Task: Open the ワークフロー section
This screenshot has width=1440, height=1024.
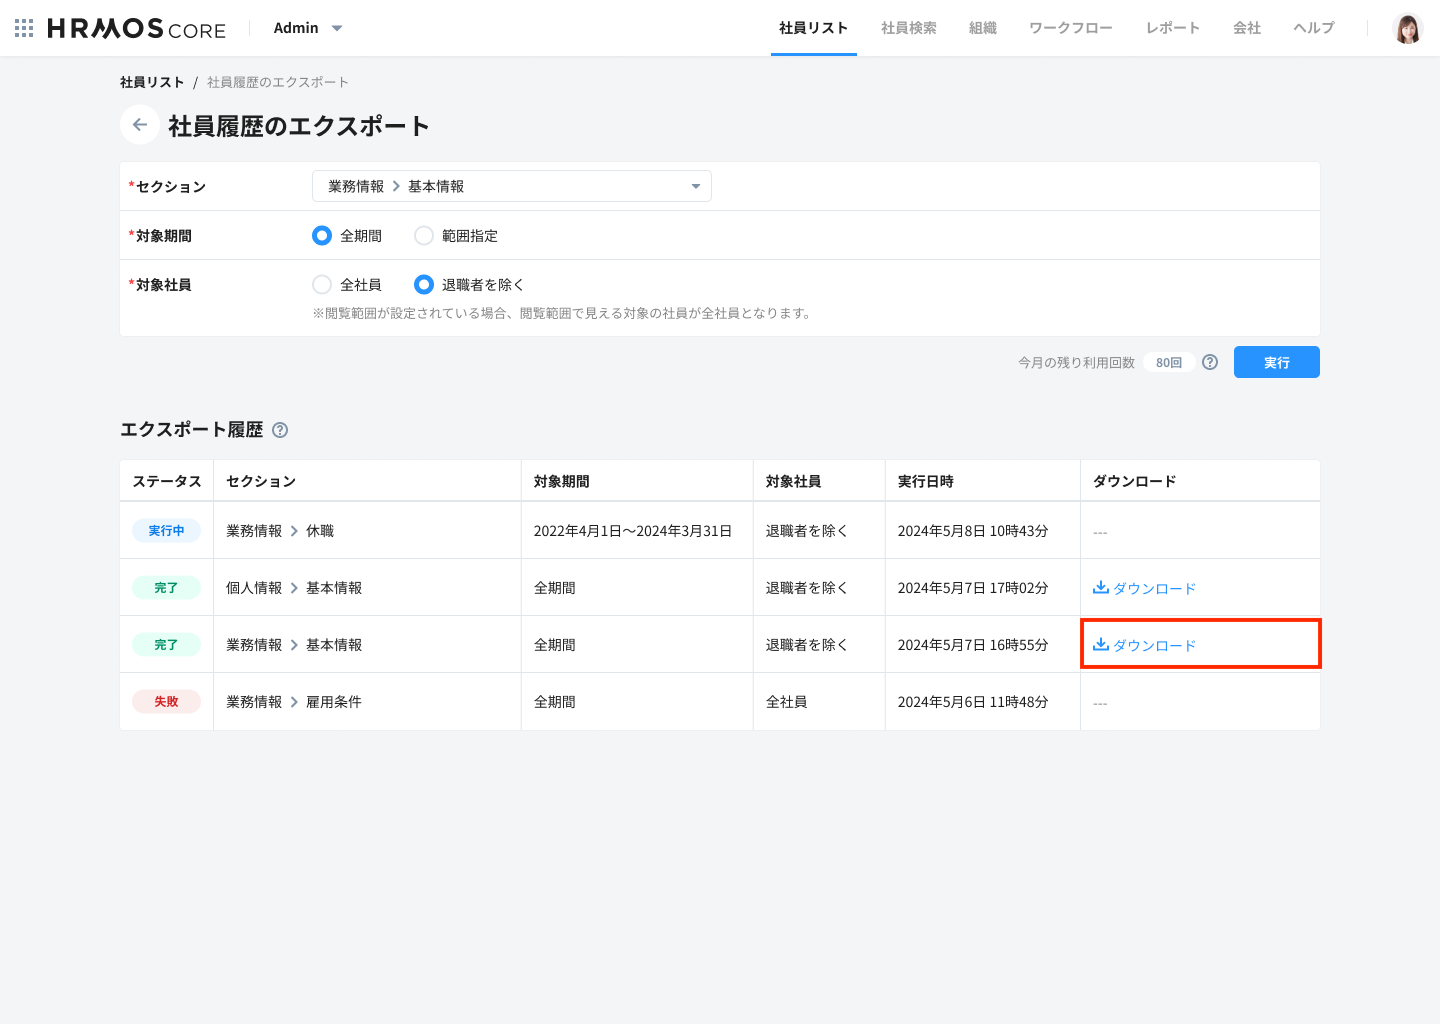Action: [1069, 28]
